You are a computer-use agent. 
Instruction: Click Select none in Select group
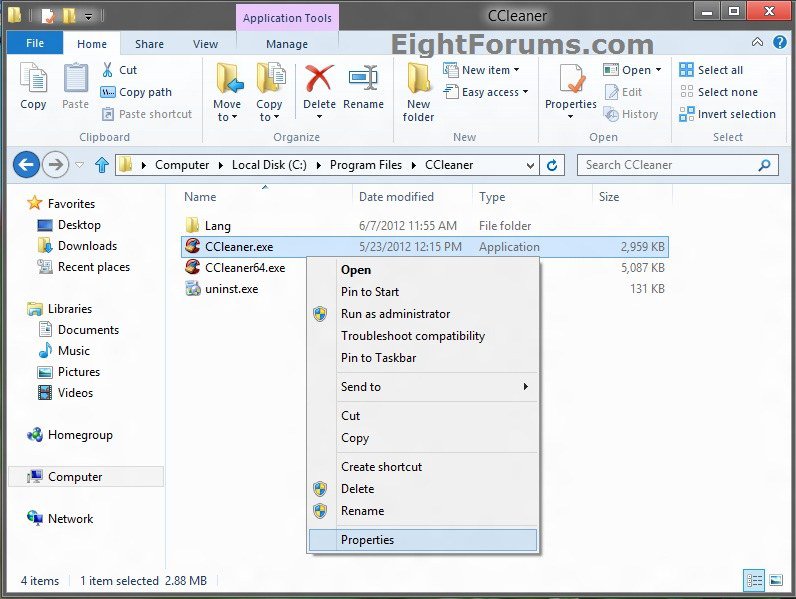(718, 92)
